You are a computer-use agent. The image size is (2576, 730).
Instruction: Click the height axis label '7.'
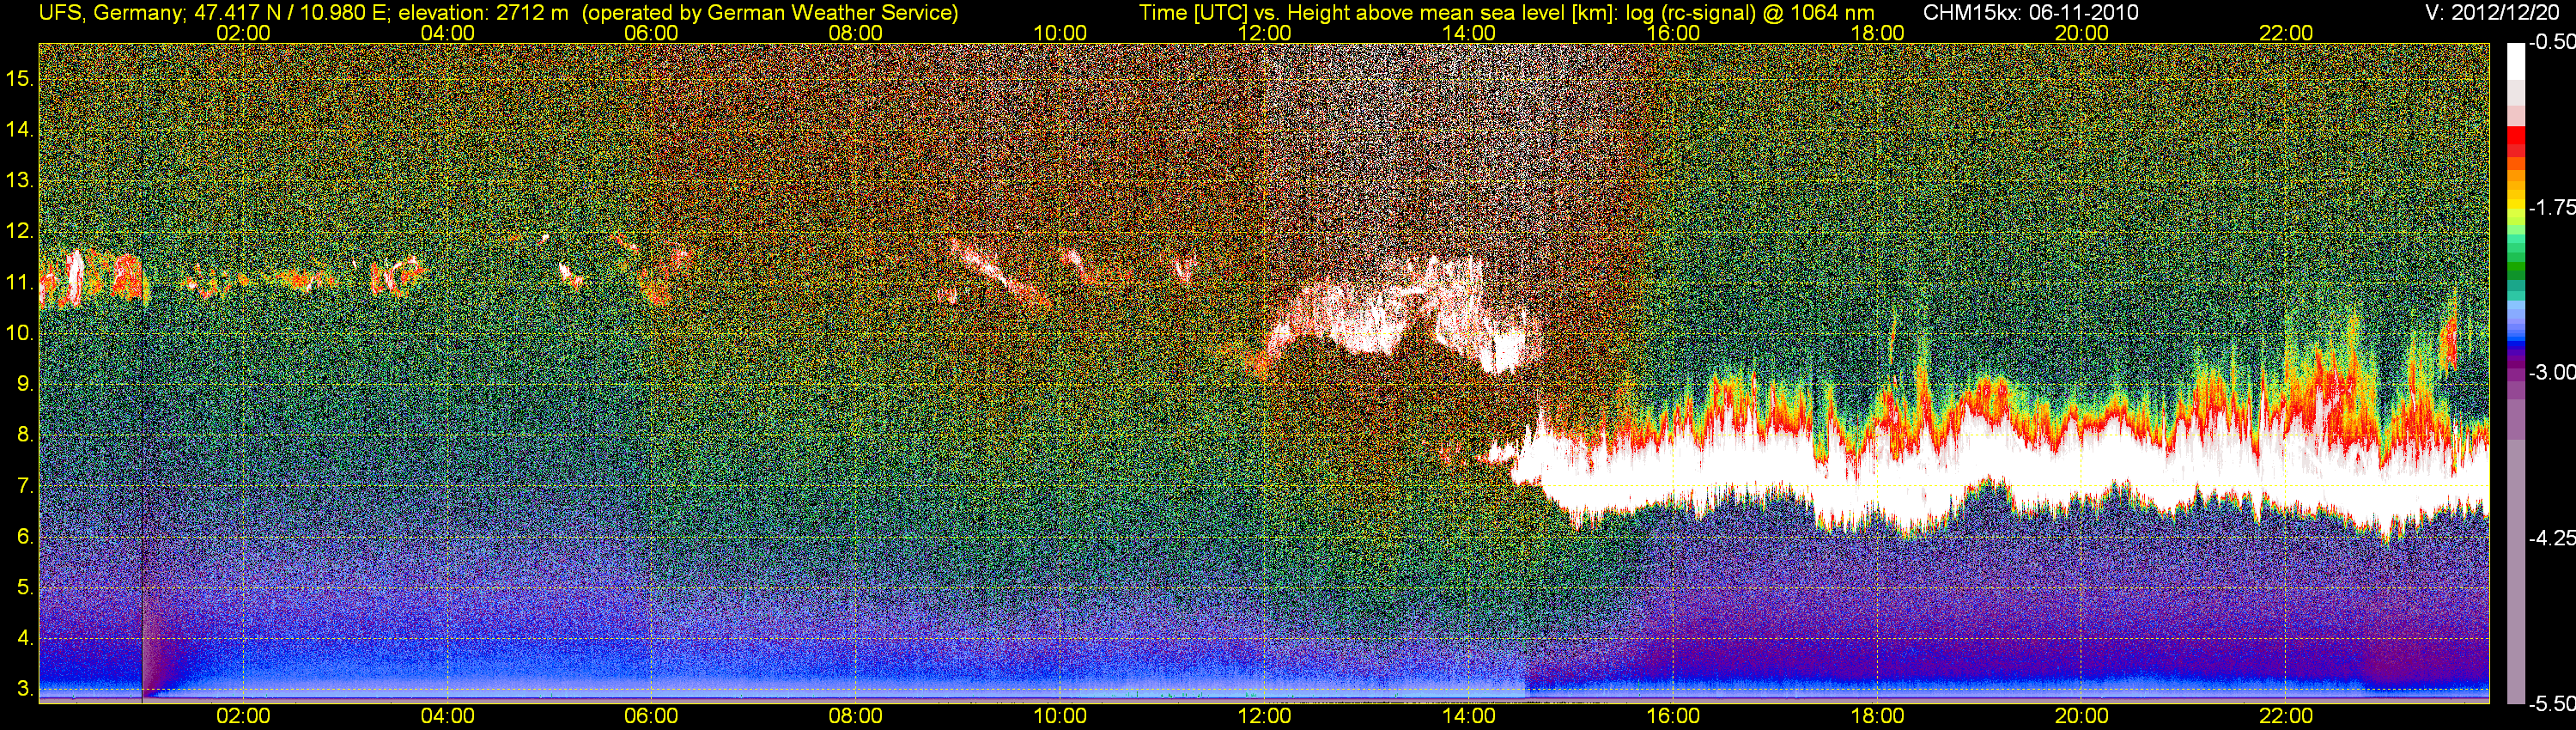(25, 486)
